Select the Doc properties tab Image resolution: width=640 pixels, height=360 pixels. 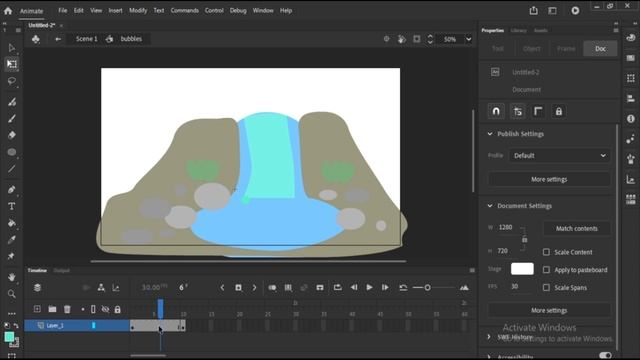click(600, 49)
